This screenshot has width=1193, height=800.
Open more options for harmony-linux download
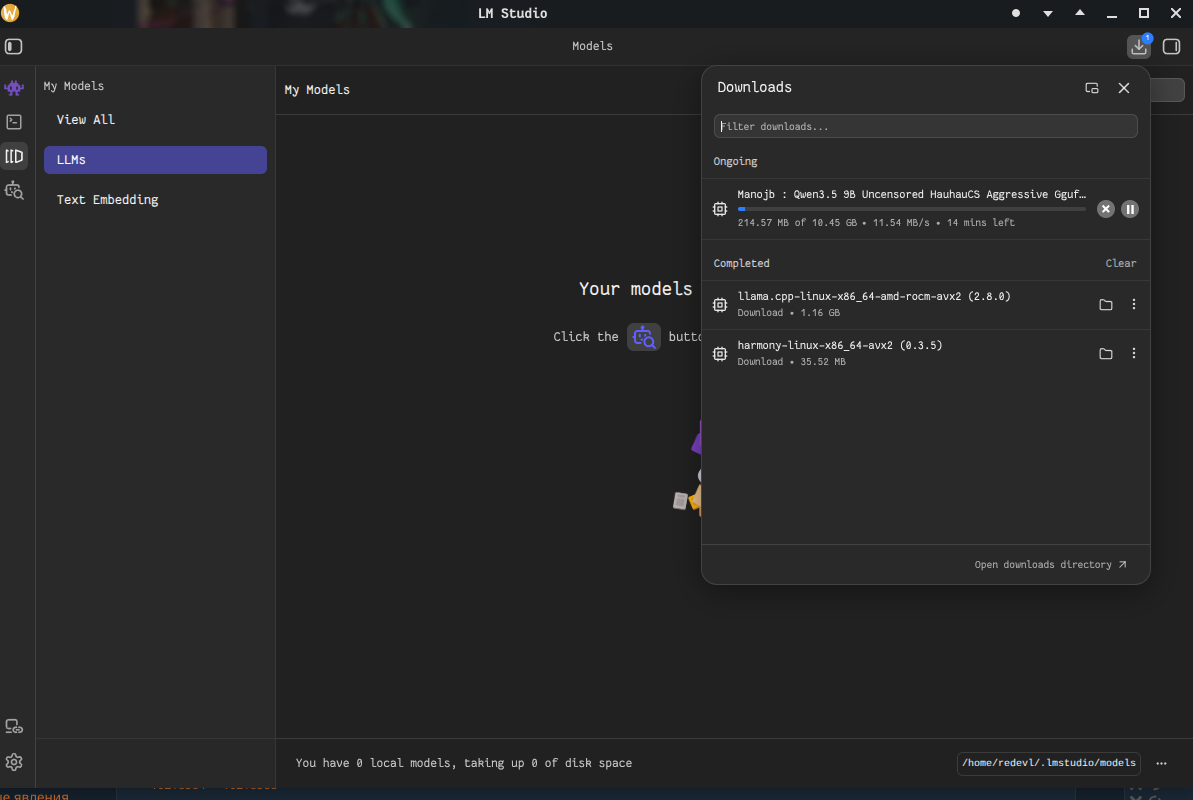[x=1134, y=353]
